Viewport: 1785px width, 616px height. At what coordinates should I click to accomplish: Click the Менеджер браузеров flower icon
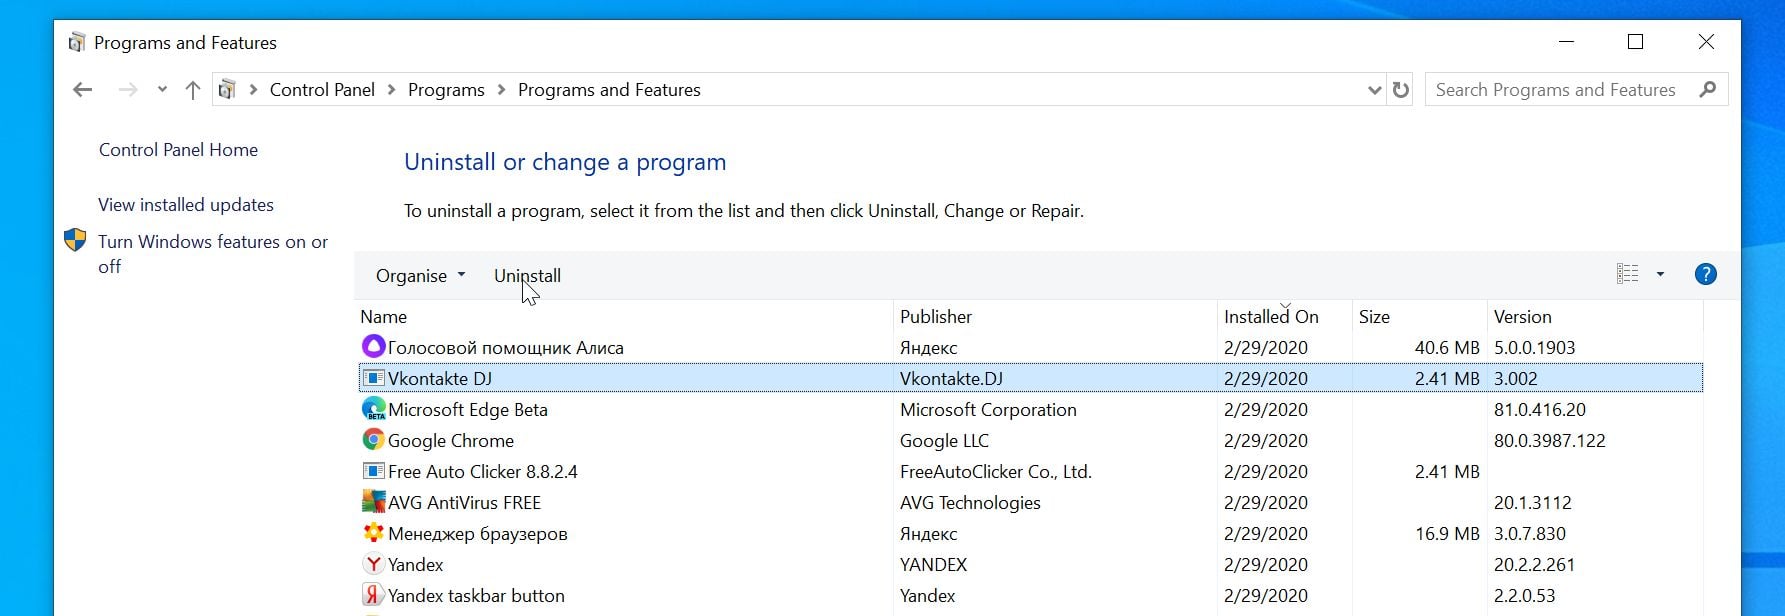[373, 533]
